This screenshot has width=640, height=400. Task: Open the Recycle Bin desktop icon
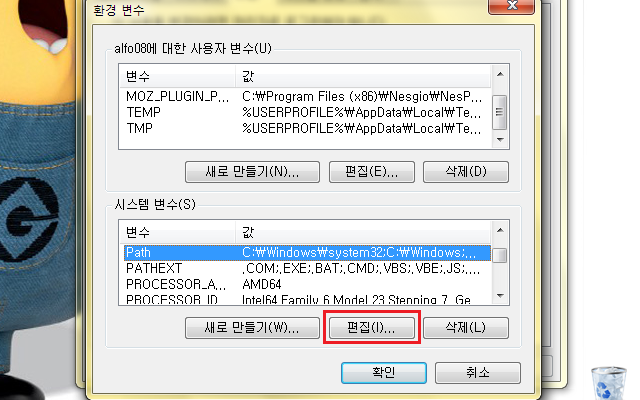coord(609,383)
